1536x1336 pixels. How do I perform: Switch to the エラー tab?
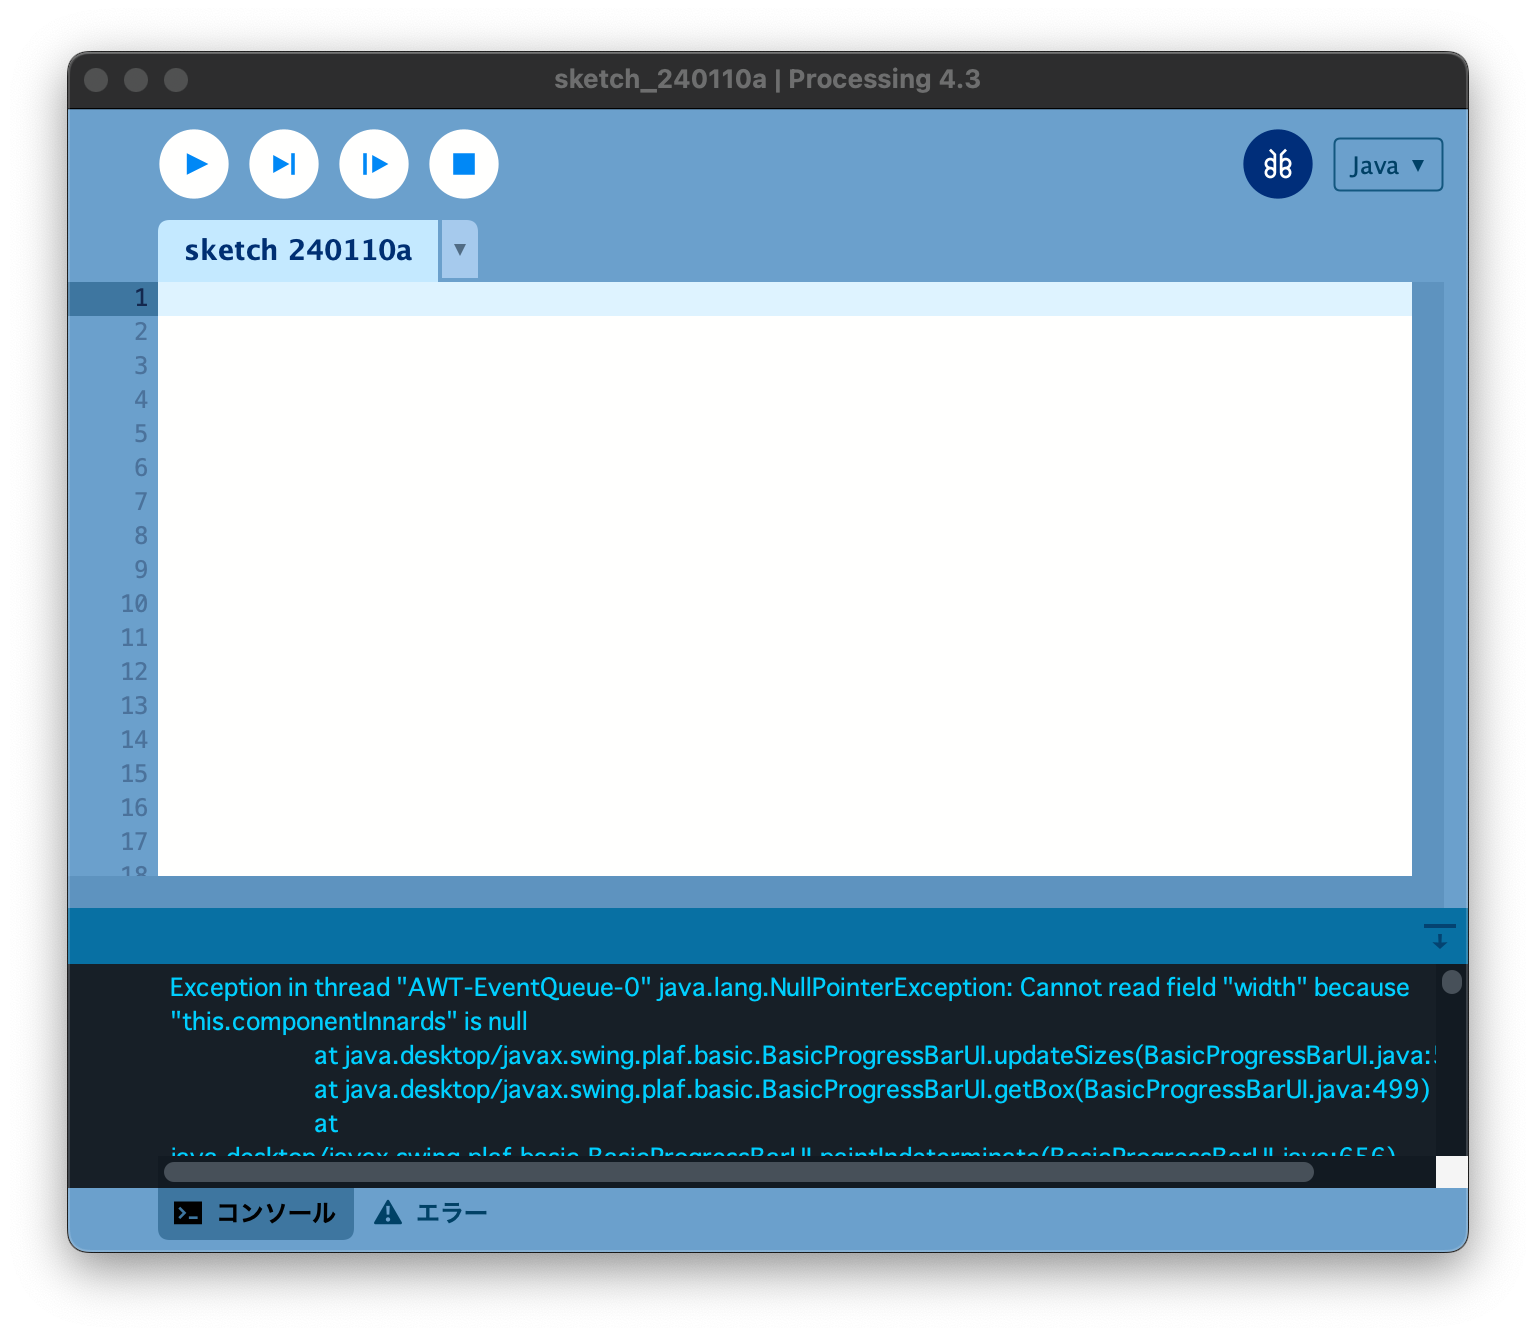(451, 1212)
